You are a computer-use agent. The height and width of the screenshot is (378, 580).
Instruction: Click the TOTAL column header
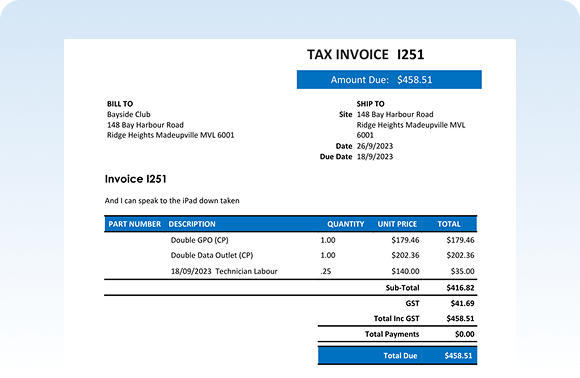[x=449, y=224]
